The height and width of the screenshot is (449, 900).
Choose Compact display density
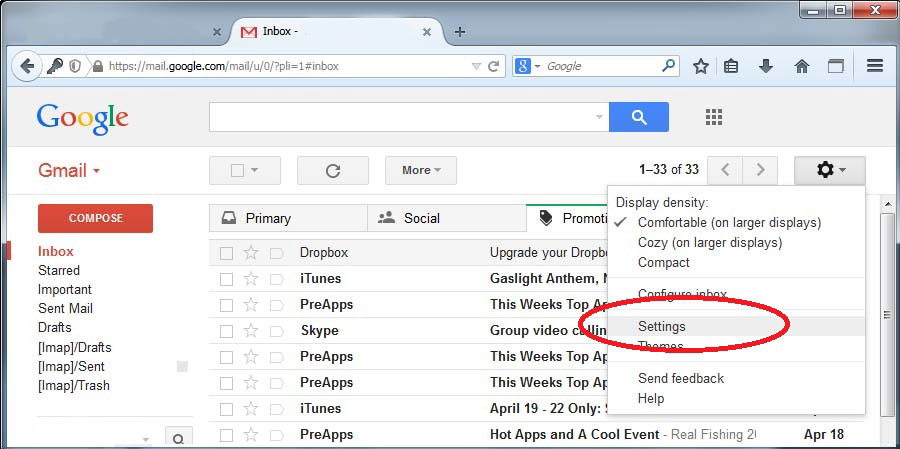[x=664, y=262]
